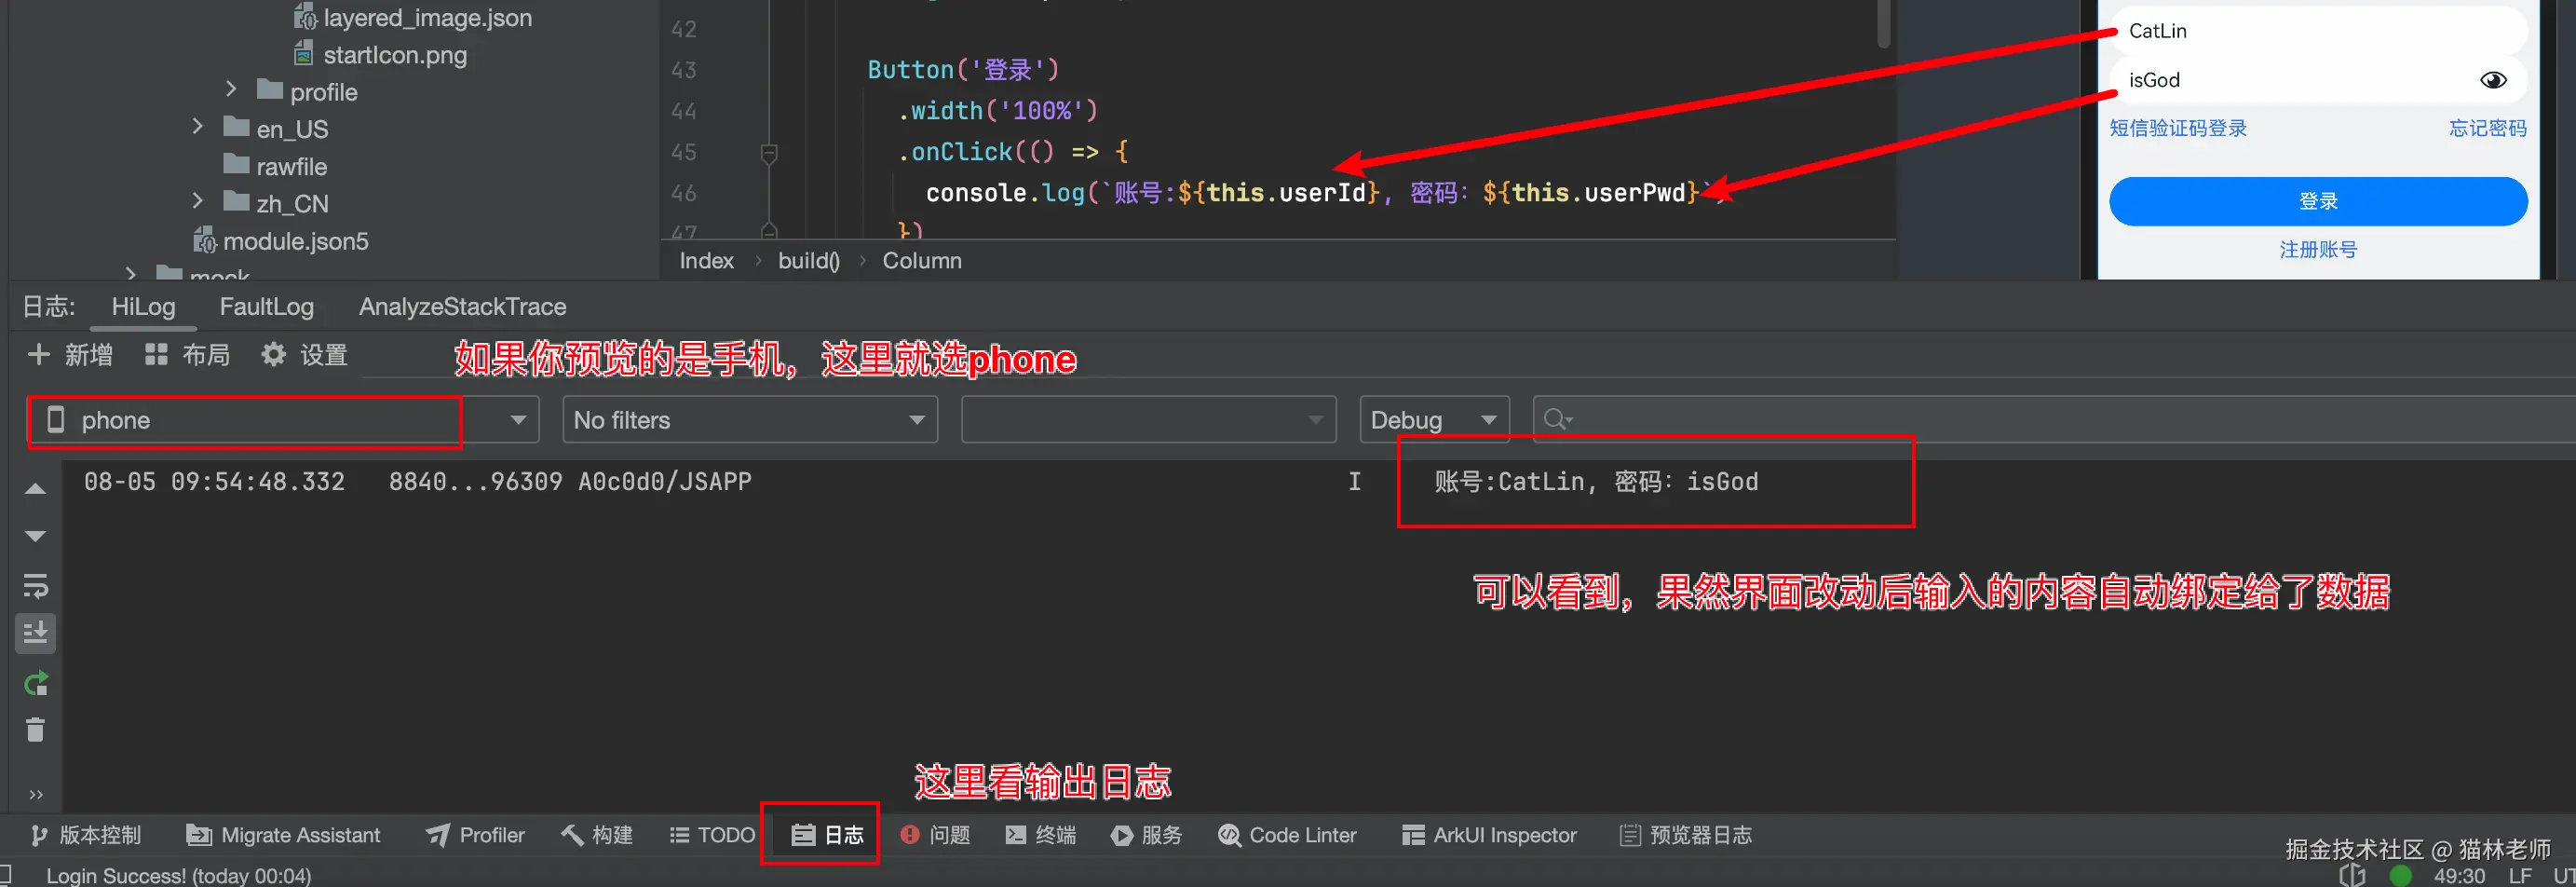Open 预览器日志 previewer log window
This screenshot has width=2576, height=887.
[1686, 835]
